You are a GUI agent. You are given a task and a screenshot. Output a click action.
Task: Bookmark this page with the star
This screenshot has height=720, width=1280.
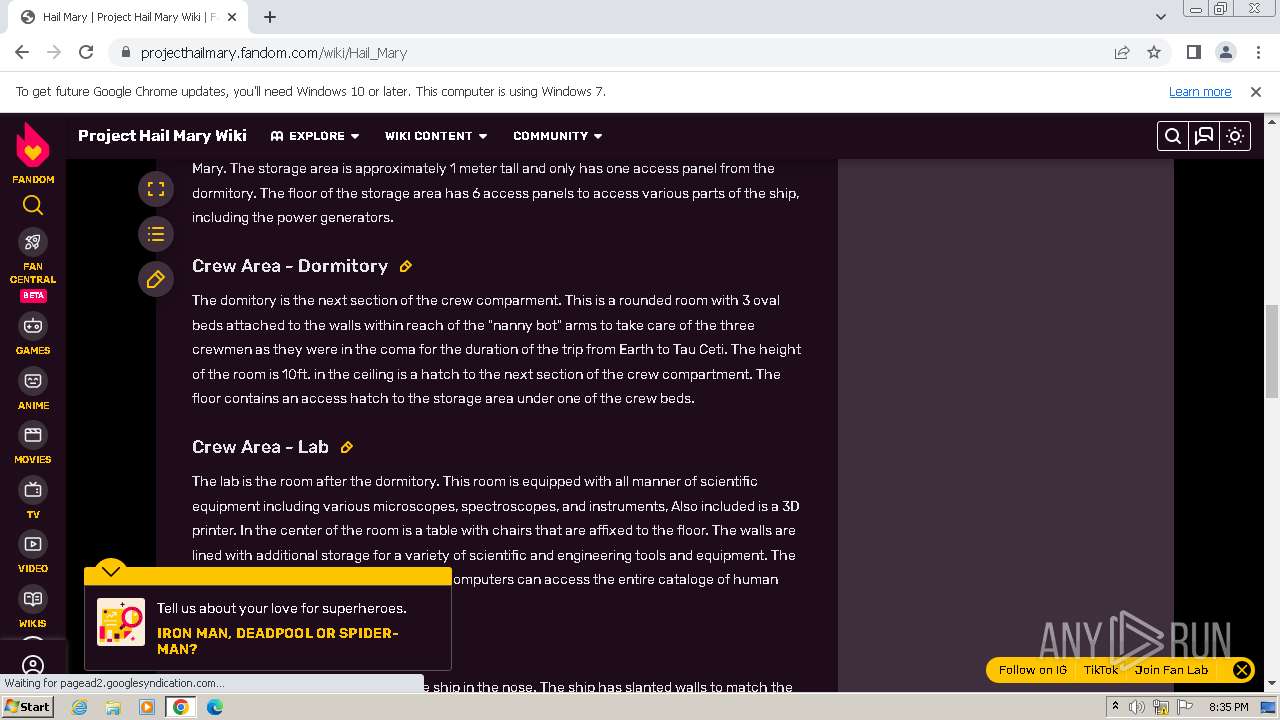(1154, 52)
